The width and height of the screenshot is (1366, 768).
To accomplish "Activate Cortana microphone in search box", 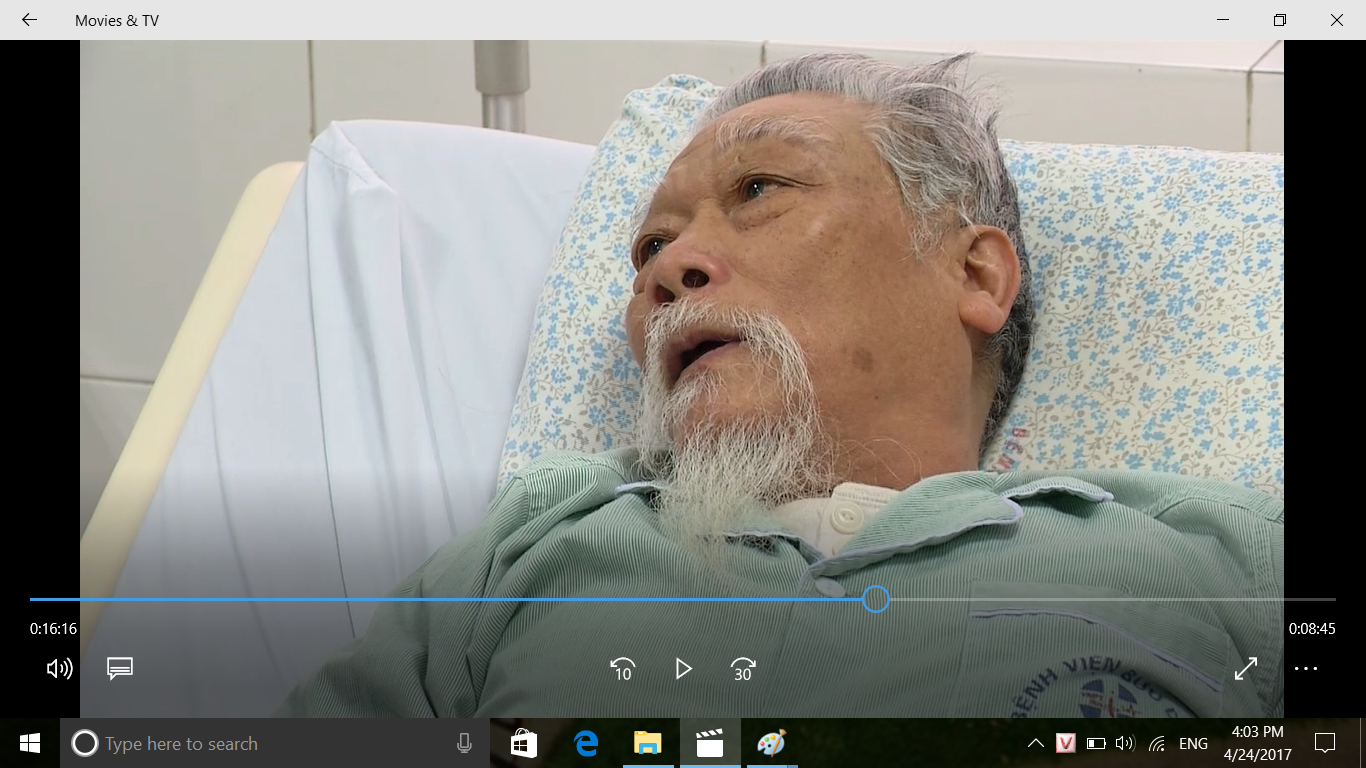I will tap(464, 743).
